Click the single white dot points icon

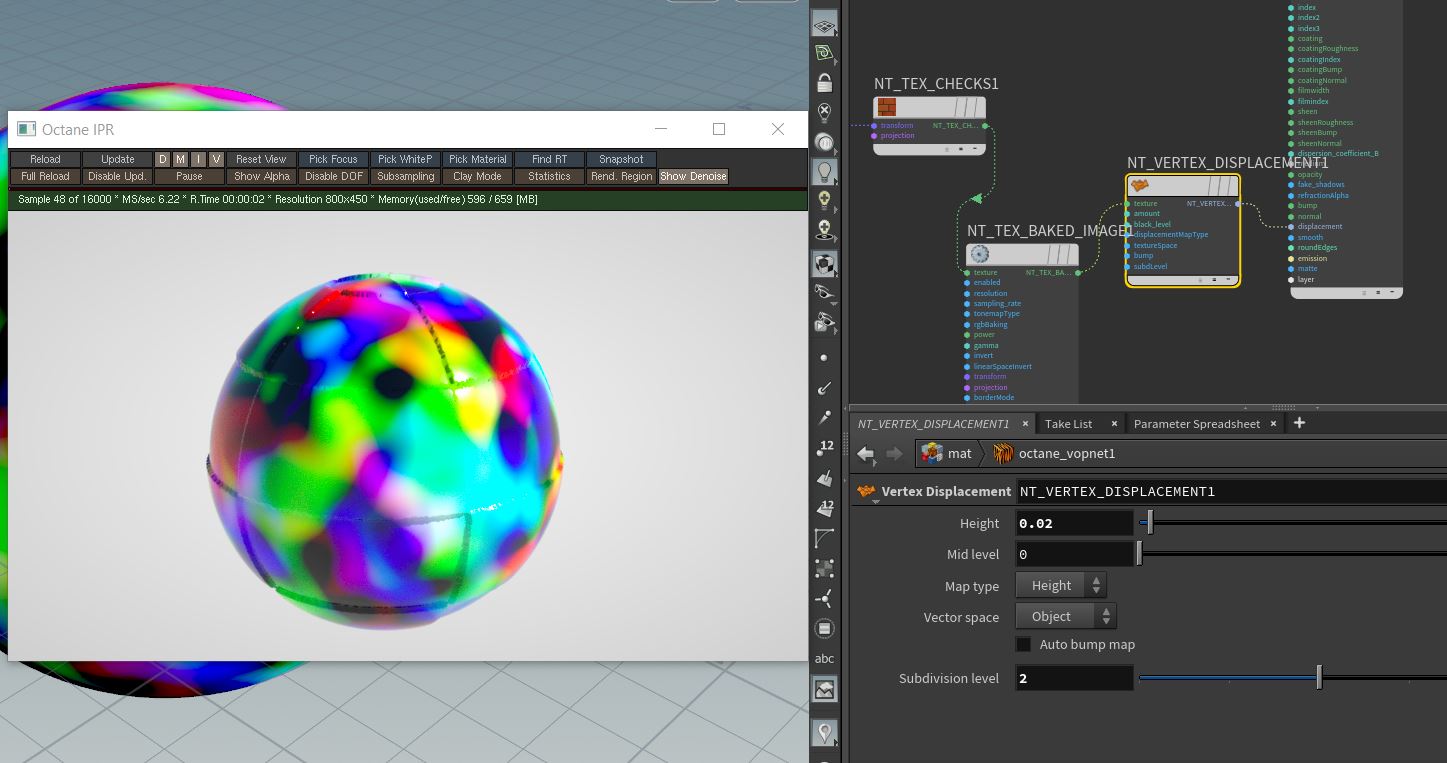point(824,358)
